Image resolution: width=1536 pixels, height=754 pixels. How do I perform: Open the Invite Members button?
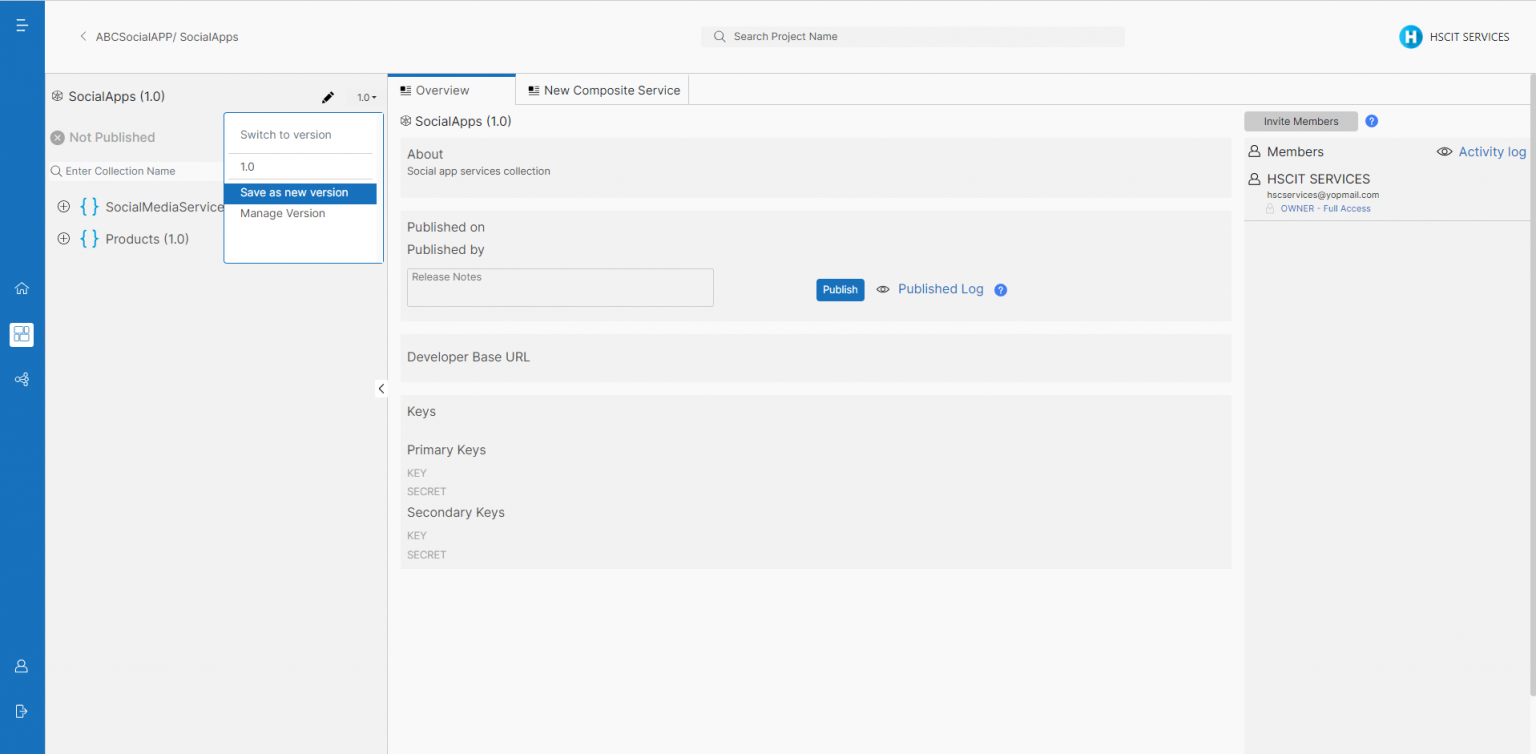click(x=1300, y=121)
